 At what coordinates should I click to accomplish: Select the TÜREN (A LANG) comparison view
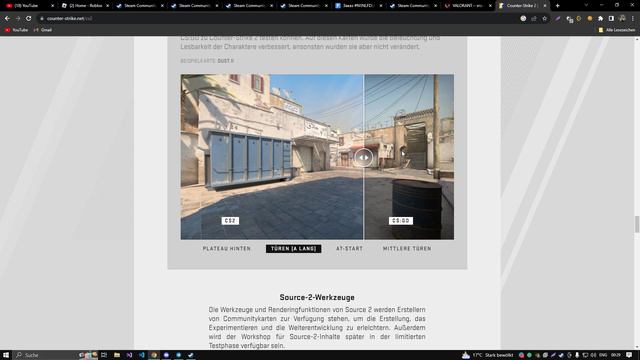tap(293, 249)
